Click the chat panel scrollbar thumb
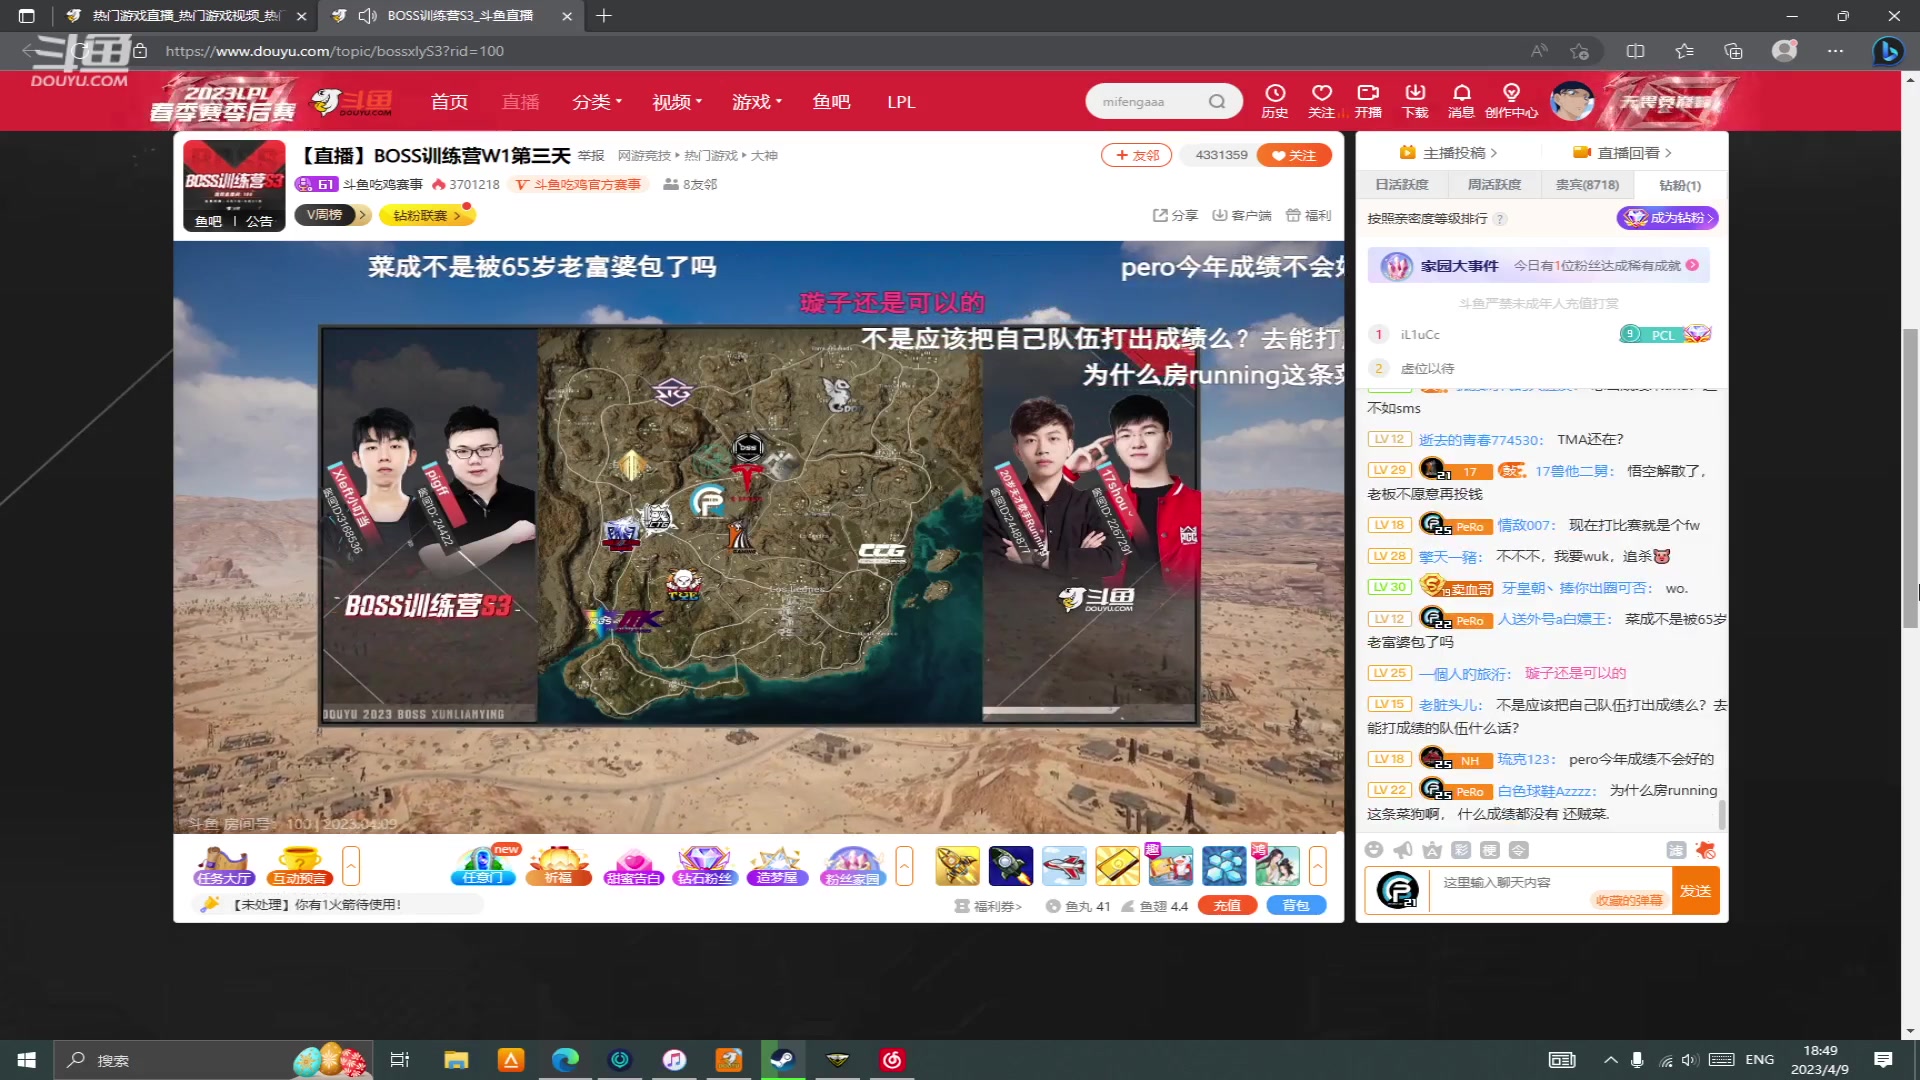This screenshot has height=1080, width=1920. click(x=1722, y=814)
